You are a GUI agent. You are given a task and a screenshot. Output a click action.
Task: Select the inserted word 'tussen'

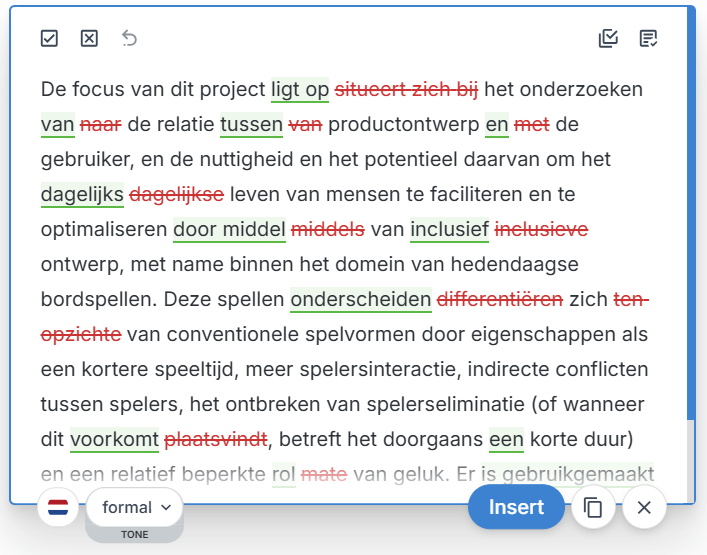pyautogui.click(x=251, y=125)
